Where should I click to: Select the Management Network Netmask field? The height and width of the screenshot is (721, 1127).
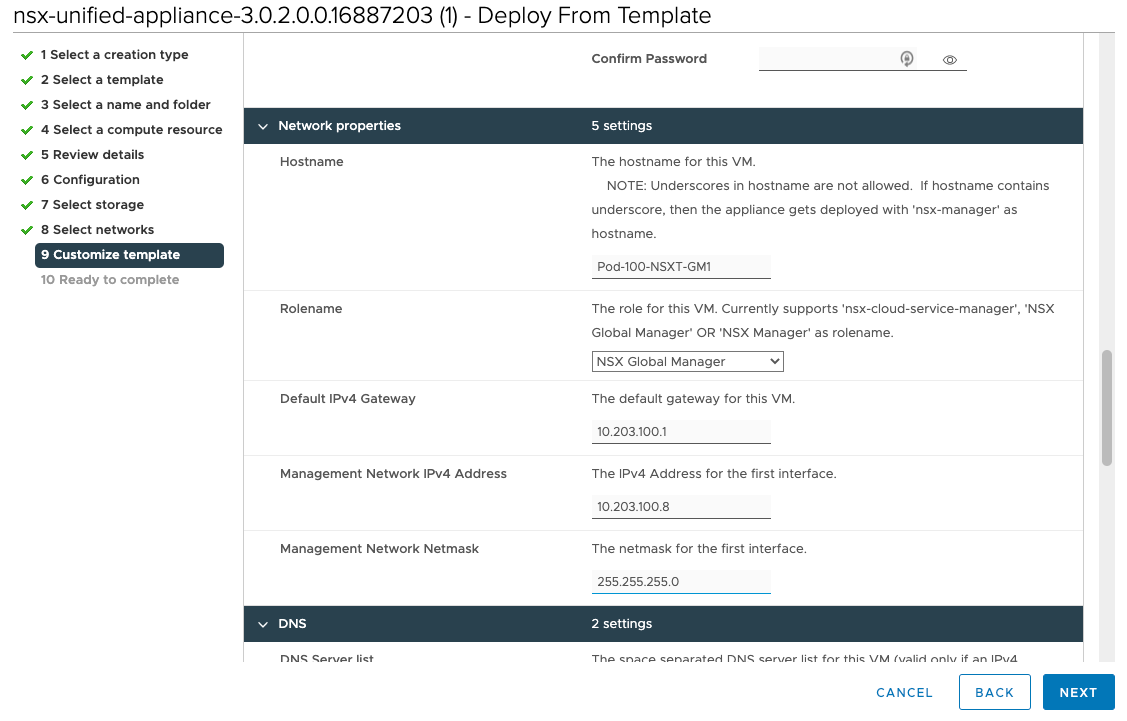coord(681,582)
